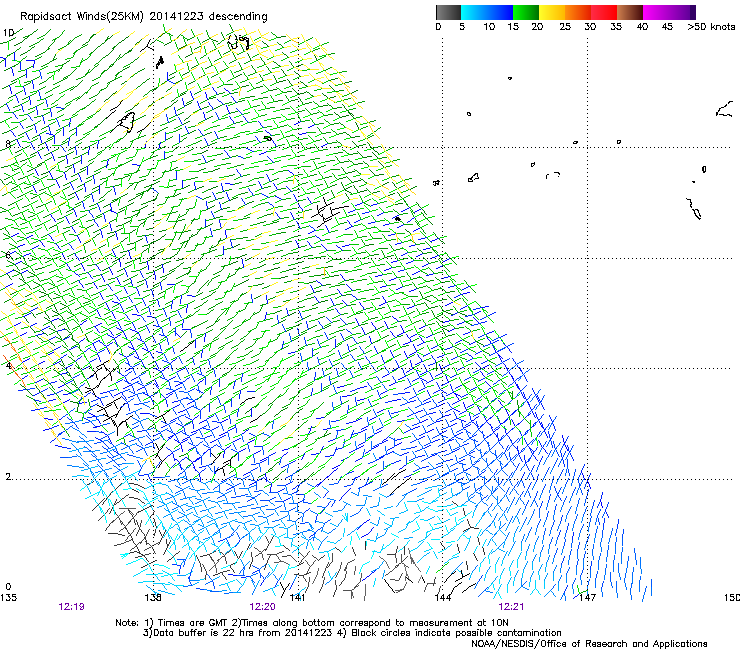The image size is (740, 650).
Task: Select the 'Data buffer is 22 hrs' note line
Action: coord(352,633)
